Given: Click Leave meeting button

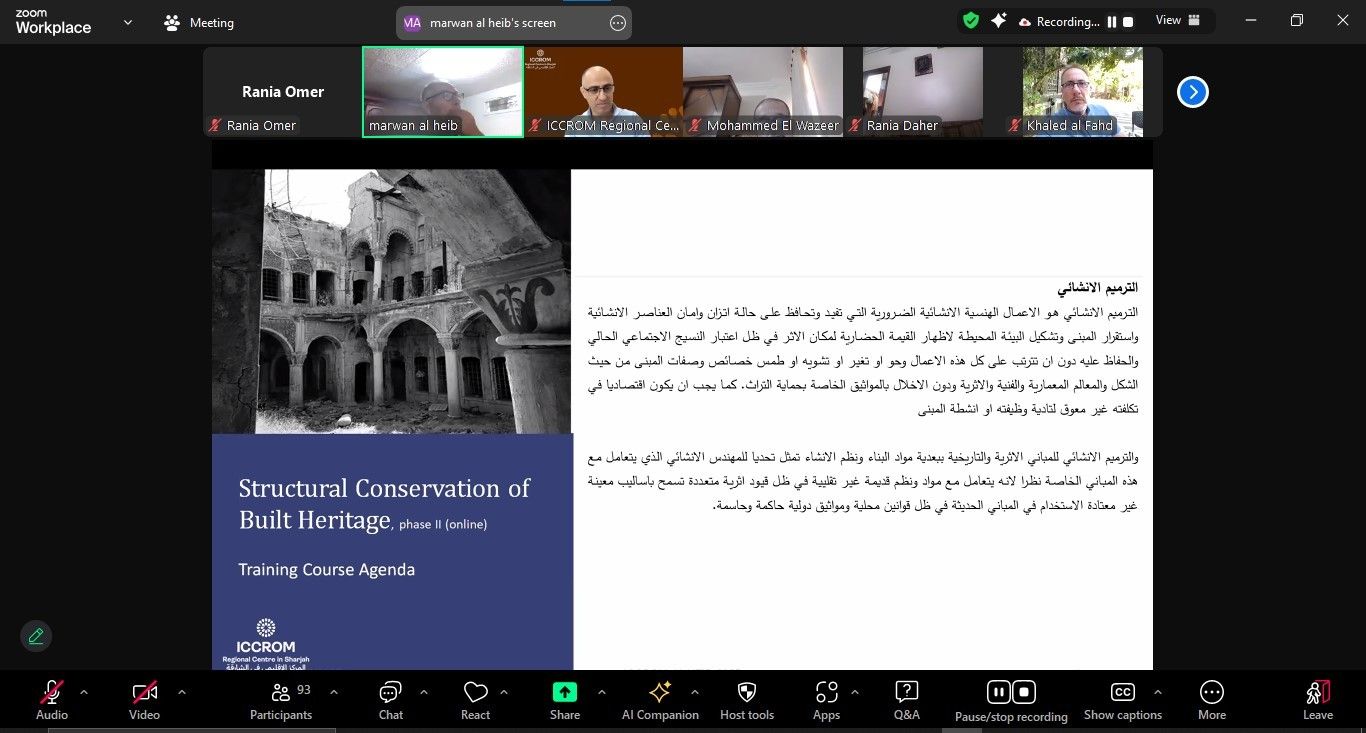Looking at the screenshot, I should coord(1317,699).
